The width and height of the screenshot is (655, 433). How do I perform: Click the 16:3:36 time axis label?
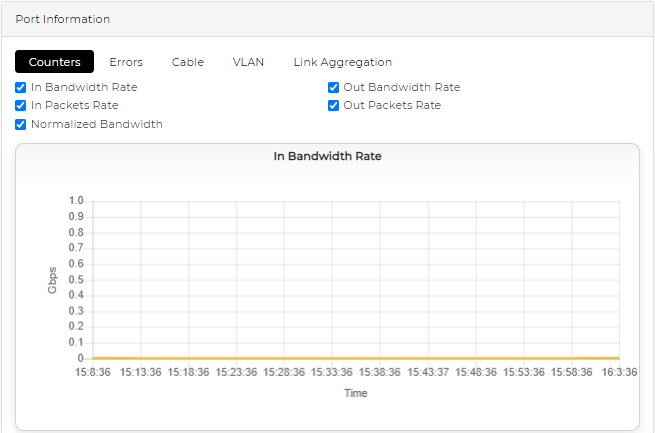(618, 373)
